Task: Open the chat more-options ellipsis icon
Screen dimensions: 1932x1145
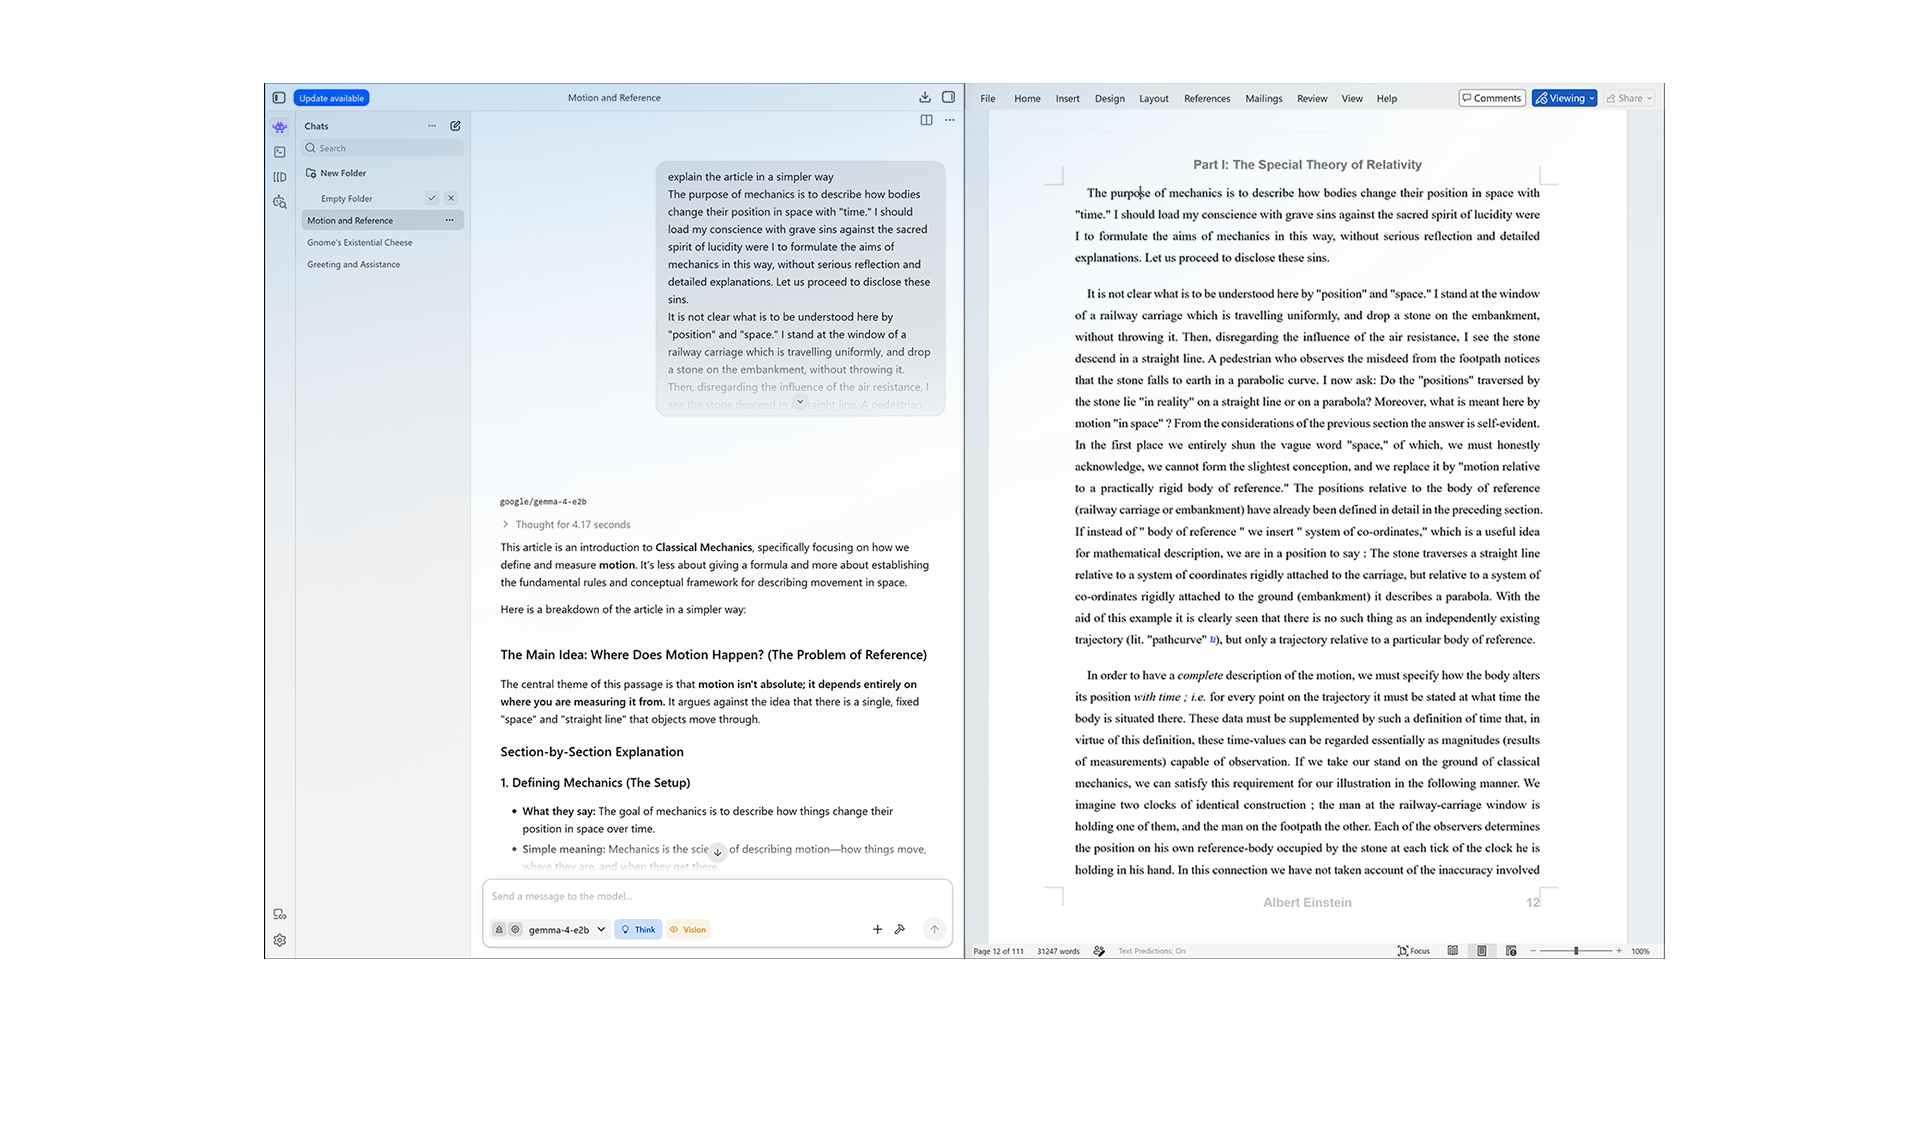Action: [950, 120]
